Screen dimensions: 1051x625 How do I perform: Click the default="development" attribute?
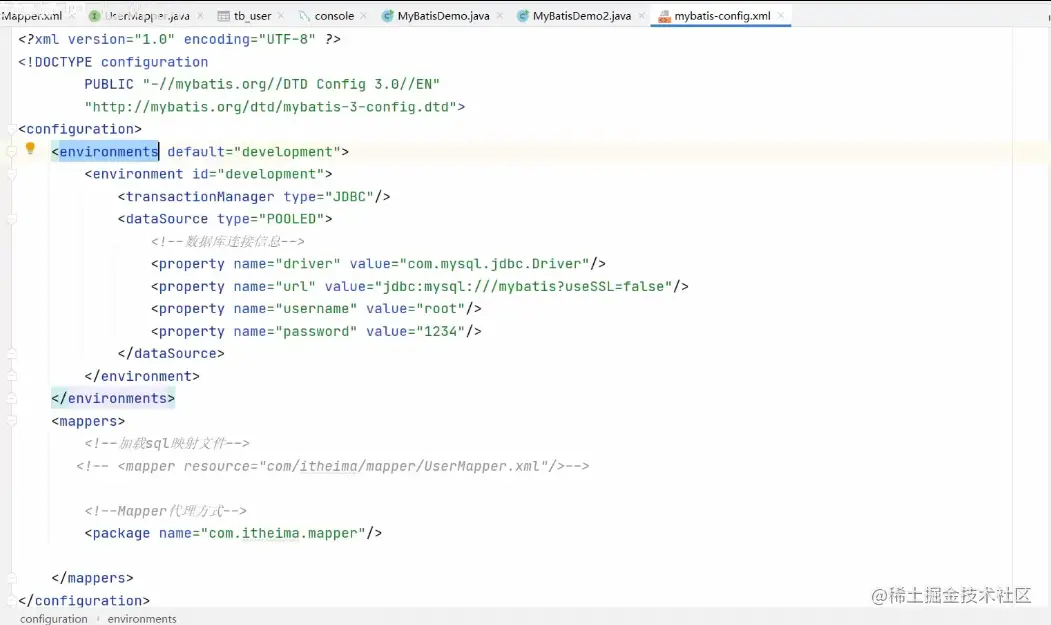point(254,152)
